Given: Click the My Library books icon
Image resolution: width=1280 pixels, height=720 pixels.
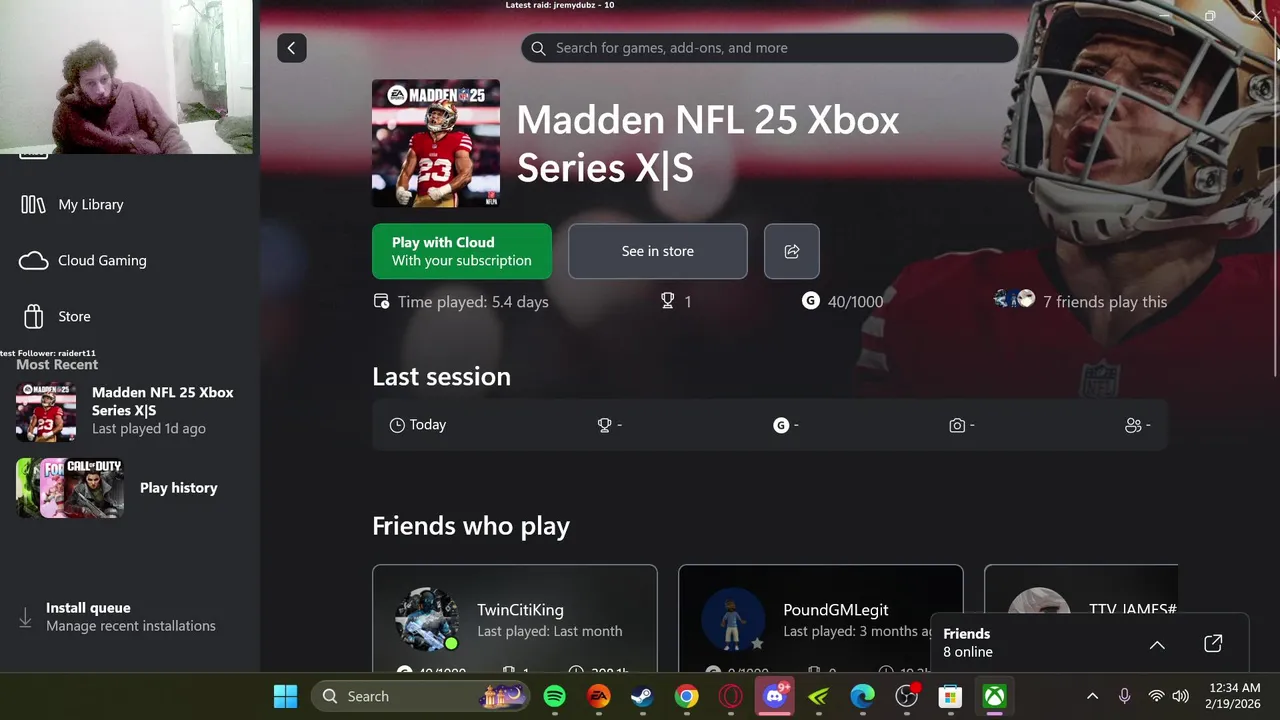Looking at the screenshot, I should (33, 204).
